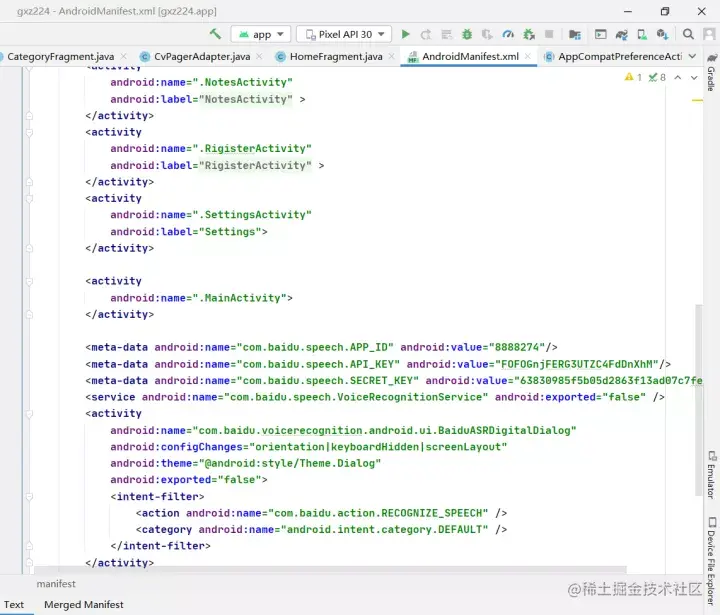Go to next highlighted error arrow

pos(694,77)
